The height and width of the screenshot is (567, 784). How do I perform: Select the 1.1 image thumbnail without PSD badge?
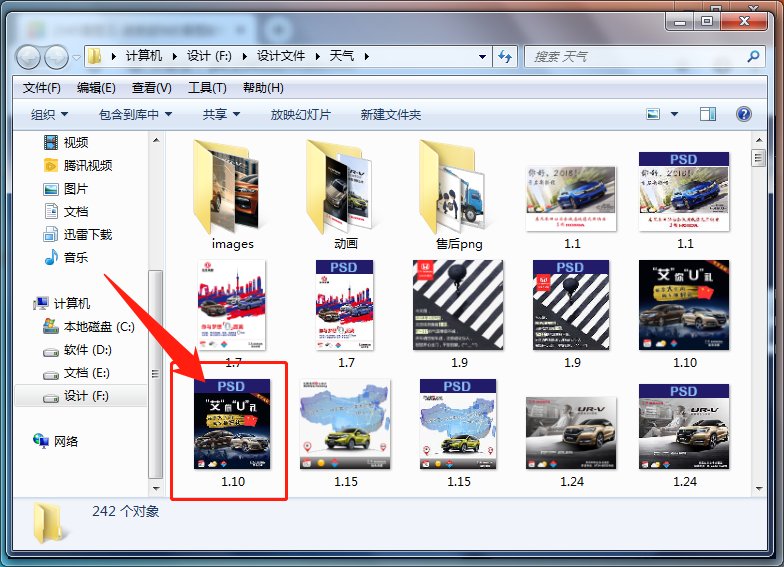(x=571, y=198)
